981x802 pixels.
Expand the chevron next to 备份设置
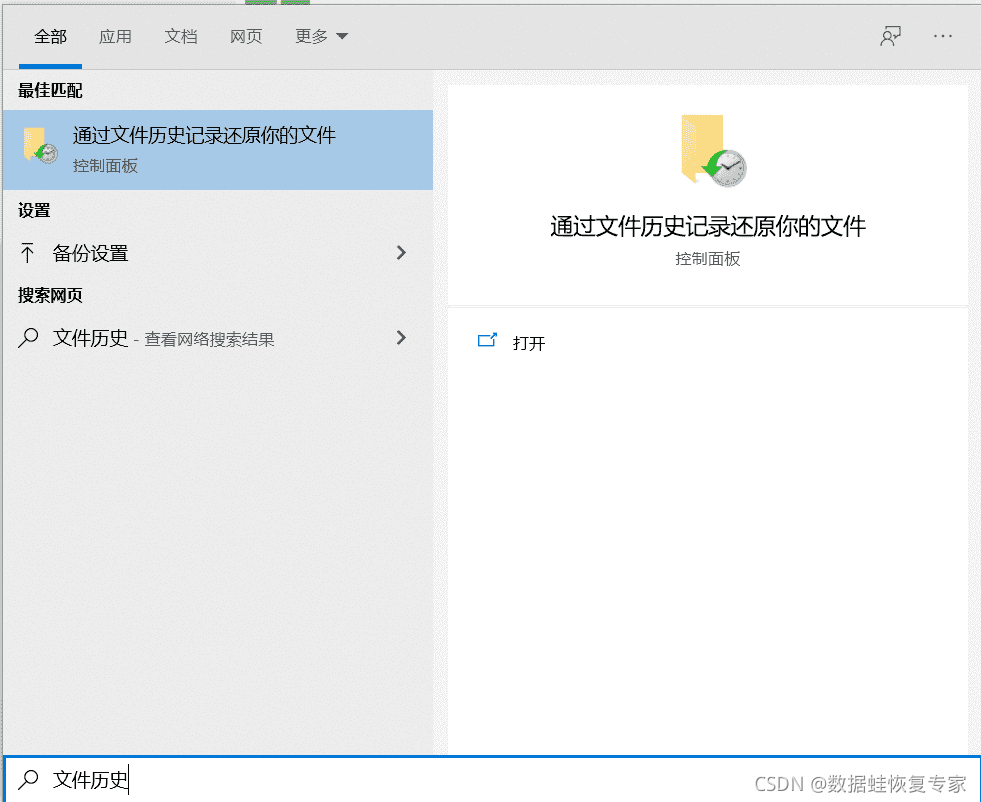coord(401,253)
